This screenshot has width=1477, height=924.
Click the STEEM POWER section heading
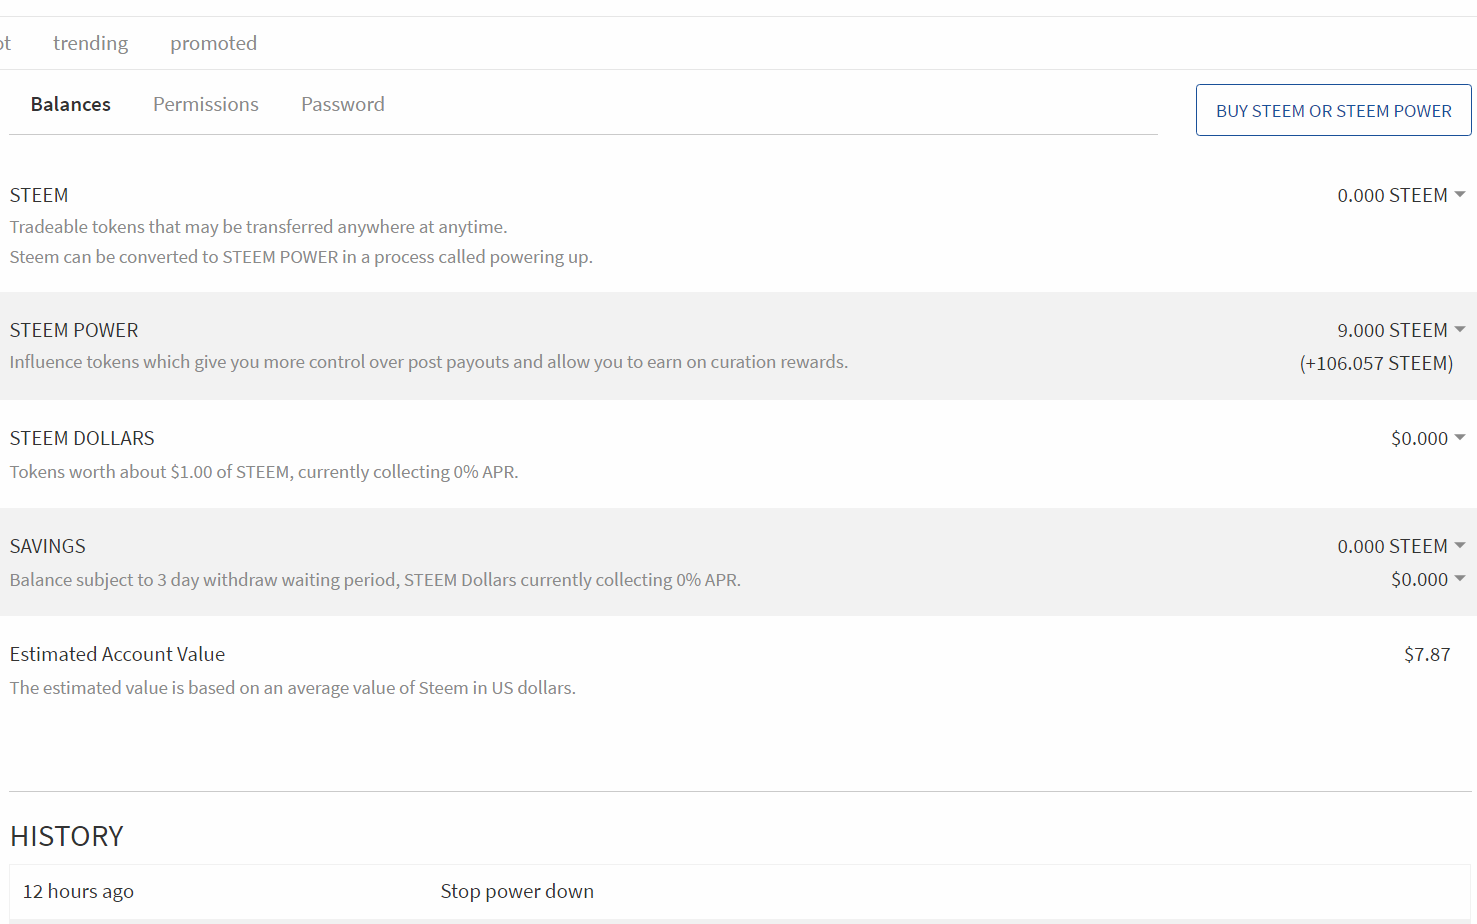74,330
